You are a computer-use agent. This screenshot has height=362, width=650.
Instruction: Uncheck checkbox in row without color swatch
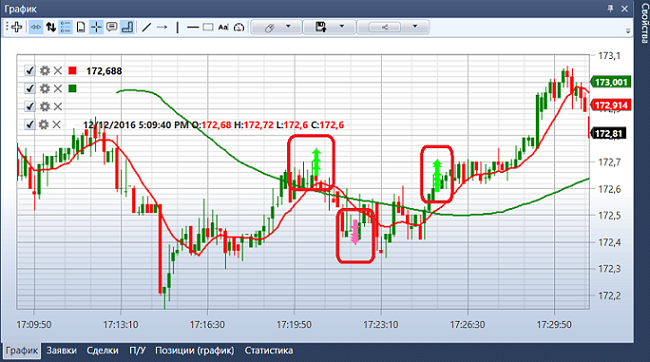coord(29,106)
